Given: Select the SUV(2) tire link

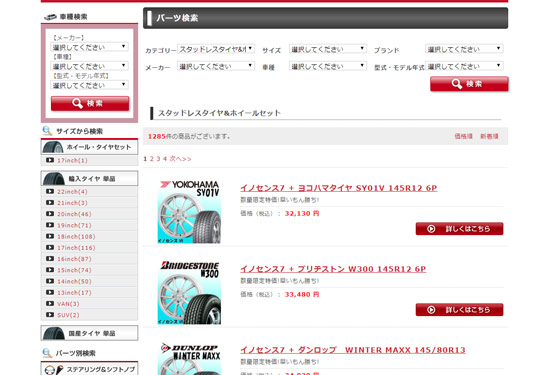Looking at the screenshot, I should [x=68, y=315].
